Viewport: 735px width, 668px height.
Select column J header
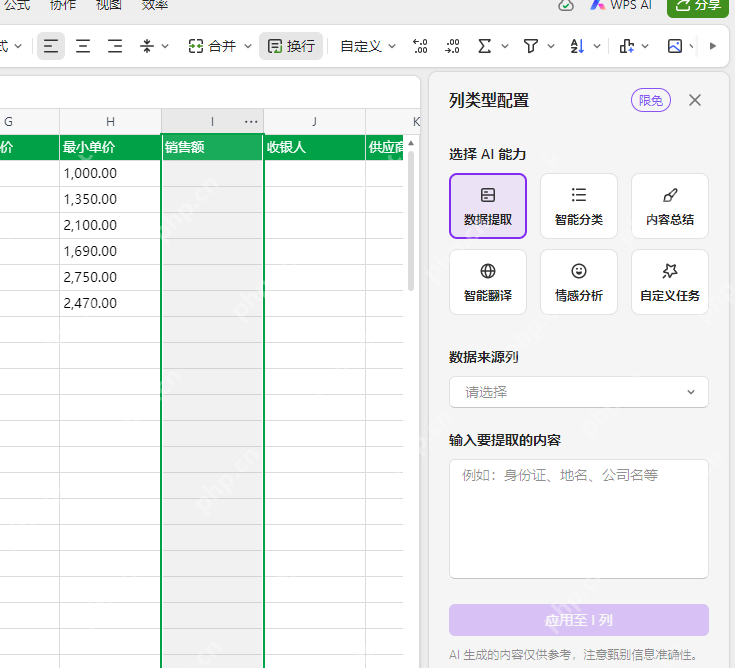[x=314, y=122]
